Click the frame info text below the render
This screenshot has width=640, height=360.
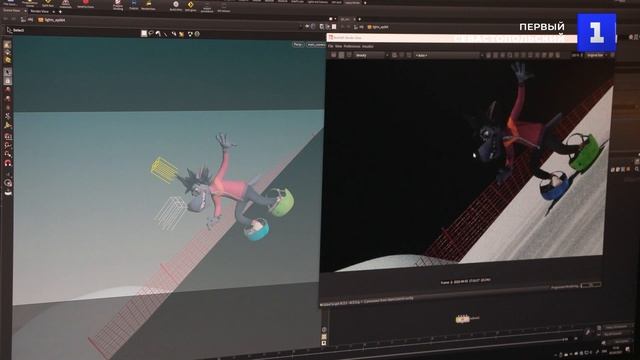click(465, 281)
